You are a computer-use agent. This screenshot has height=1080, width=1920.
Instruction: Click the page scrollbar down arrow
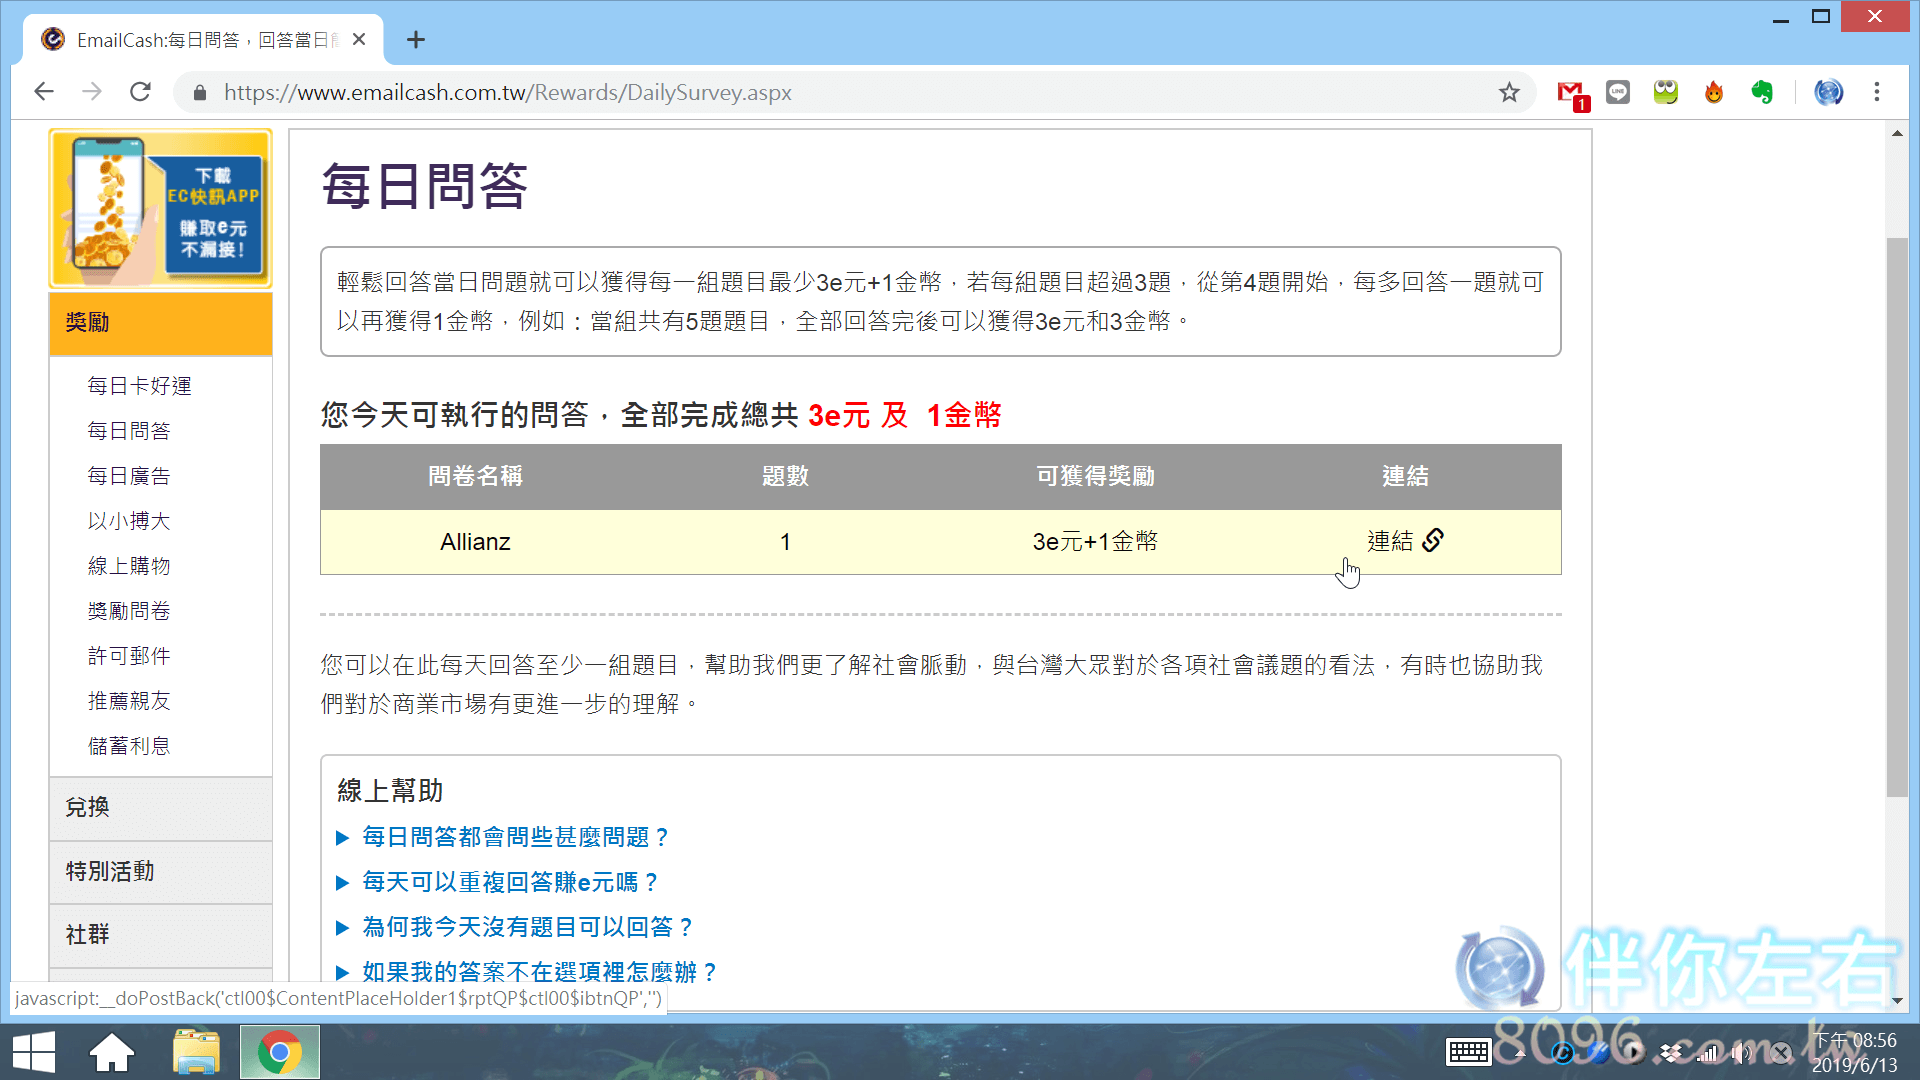[1897, 1000]
